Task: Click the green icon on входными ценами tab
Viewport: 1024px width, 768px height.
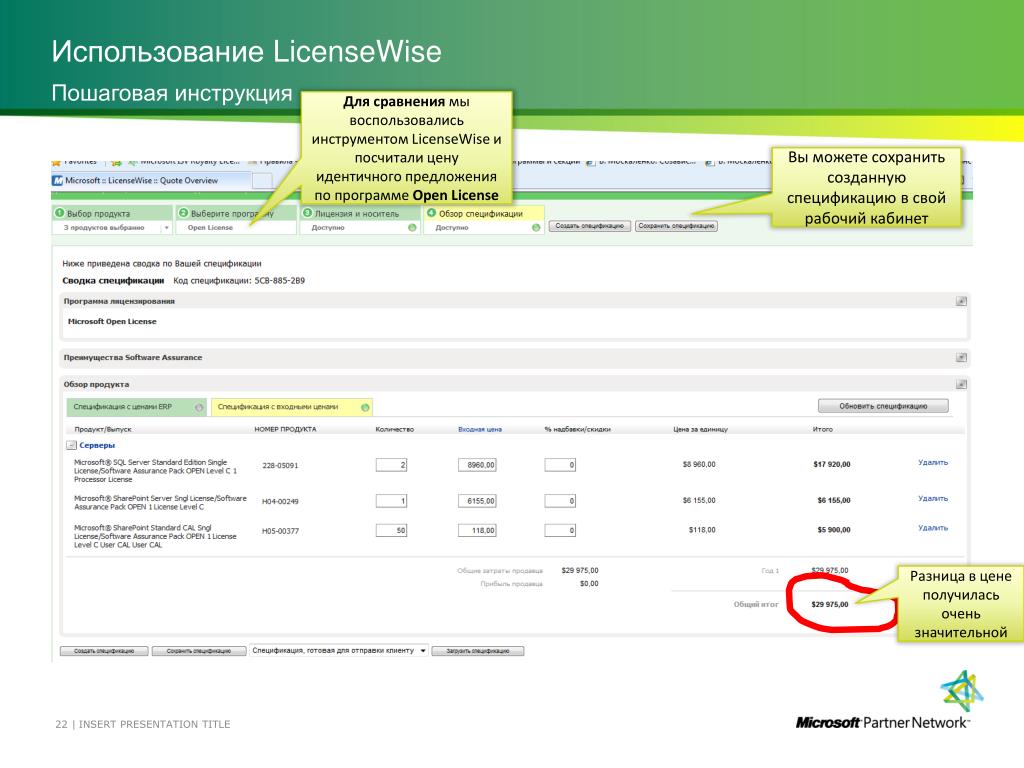Action: tap(365, 407)
